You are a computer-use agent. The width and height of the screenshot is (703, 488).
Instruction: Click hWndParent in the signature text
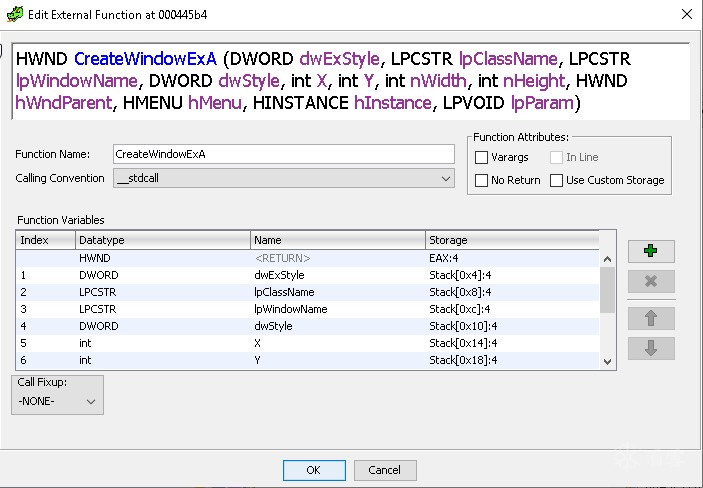tap(63, 103)
